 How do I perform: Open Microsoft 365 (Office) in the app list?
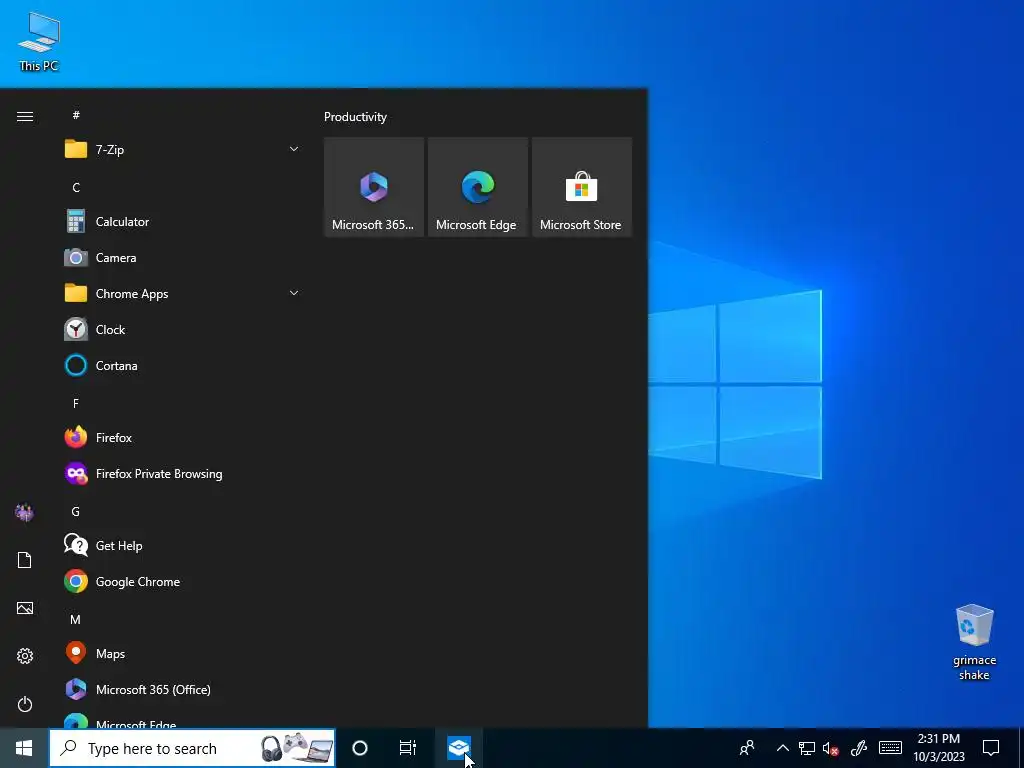(182, 690)
